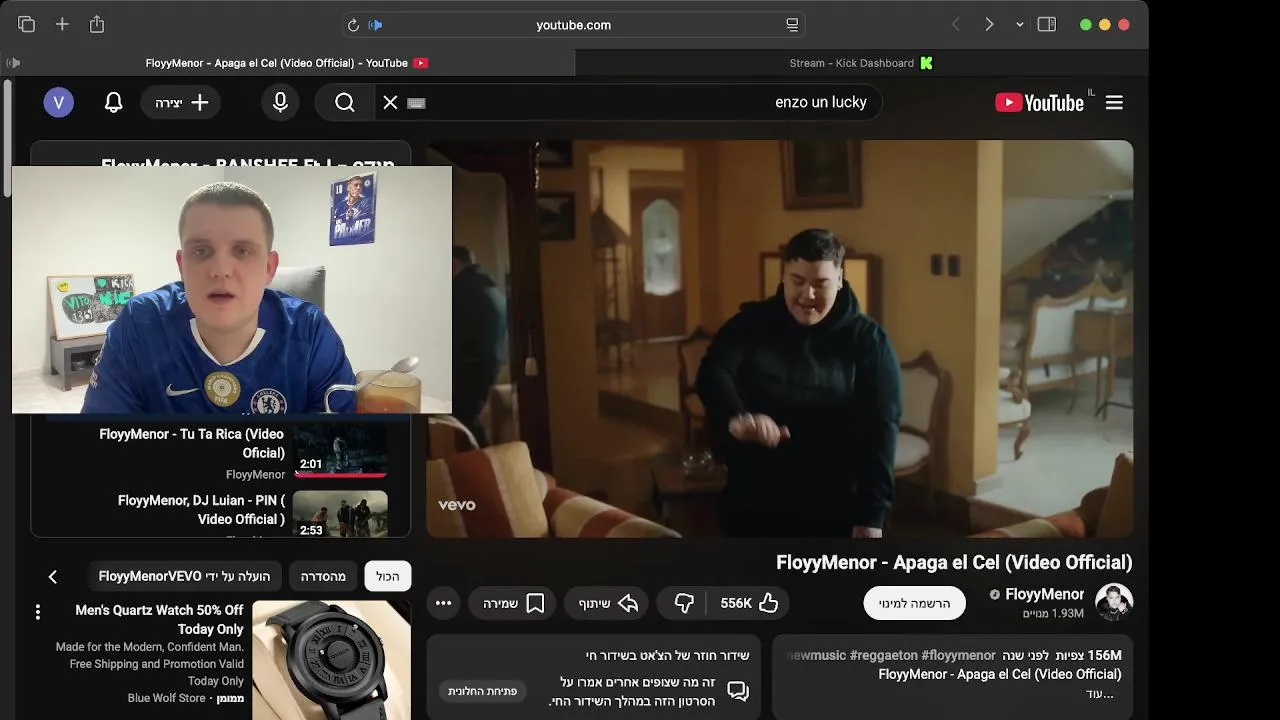Focus the youtube.com address field
The width and height of the screenshot is (1280, 720).
(x=573, y=25)
